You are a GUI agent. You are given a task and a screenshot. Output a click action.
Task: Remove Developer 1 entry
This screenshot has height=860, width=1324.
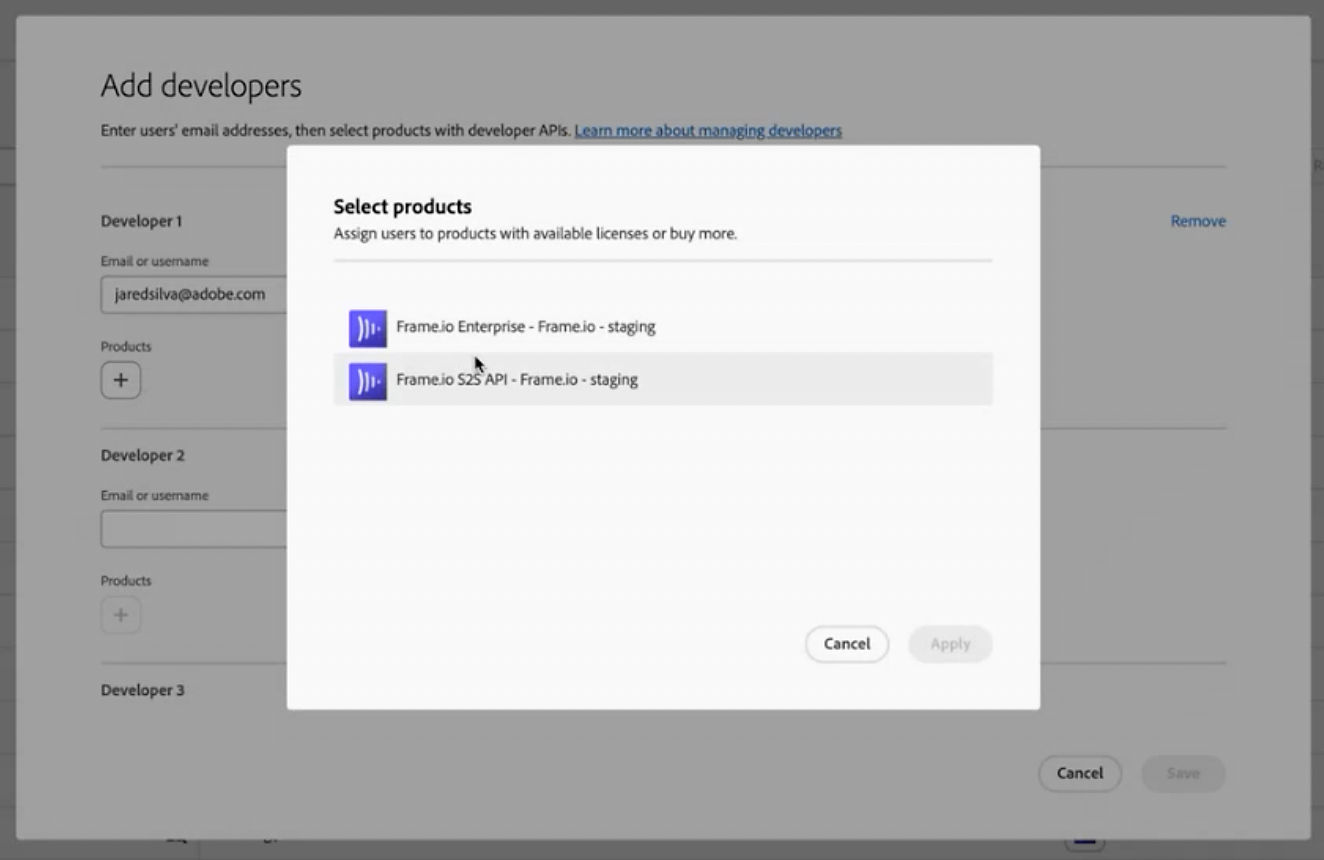(1198, 221)
